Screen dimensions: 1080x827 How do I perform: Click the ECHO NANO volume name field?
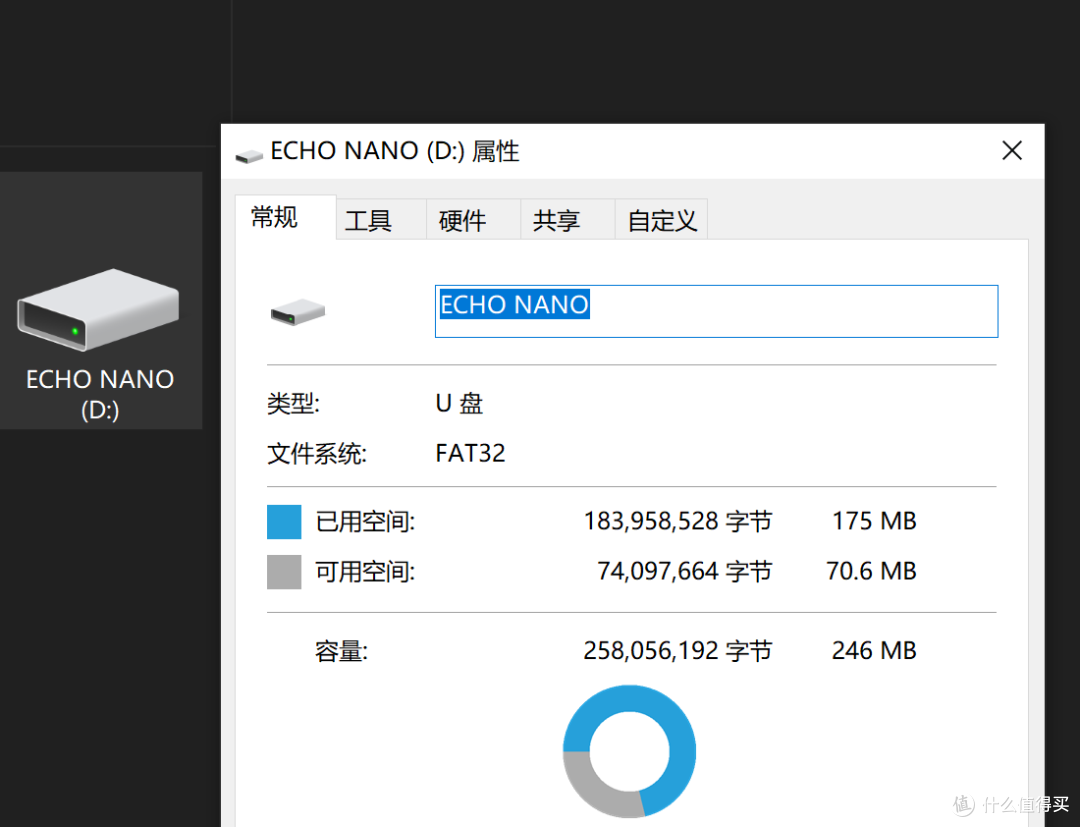pos(716,311)
